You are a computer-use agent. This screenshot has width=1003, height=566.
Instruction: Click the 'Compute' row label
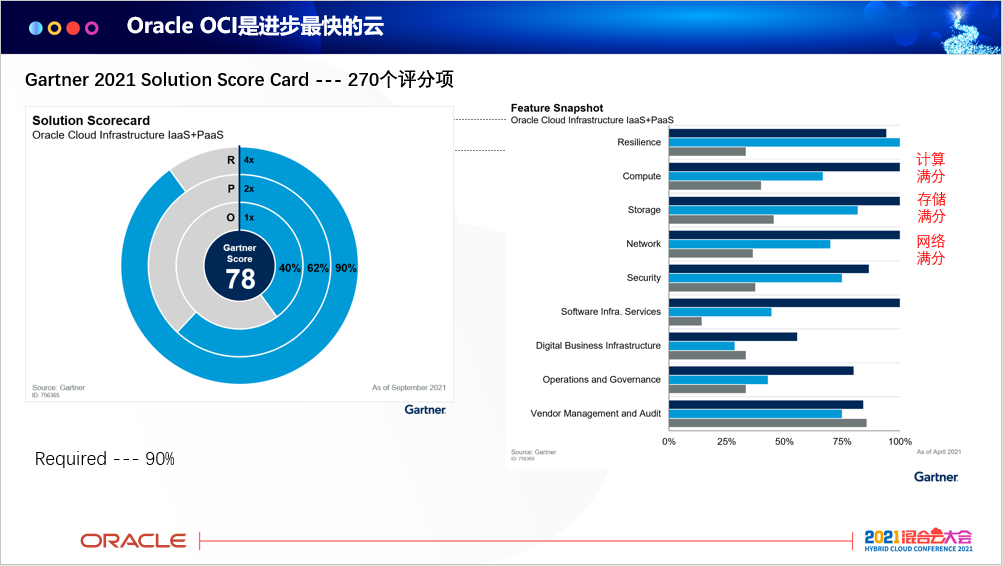coord(642,176)
